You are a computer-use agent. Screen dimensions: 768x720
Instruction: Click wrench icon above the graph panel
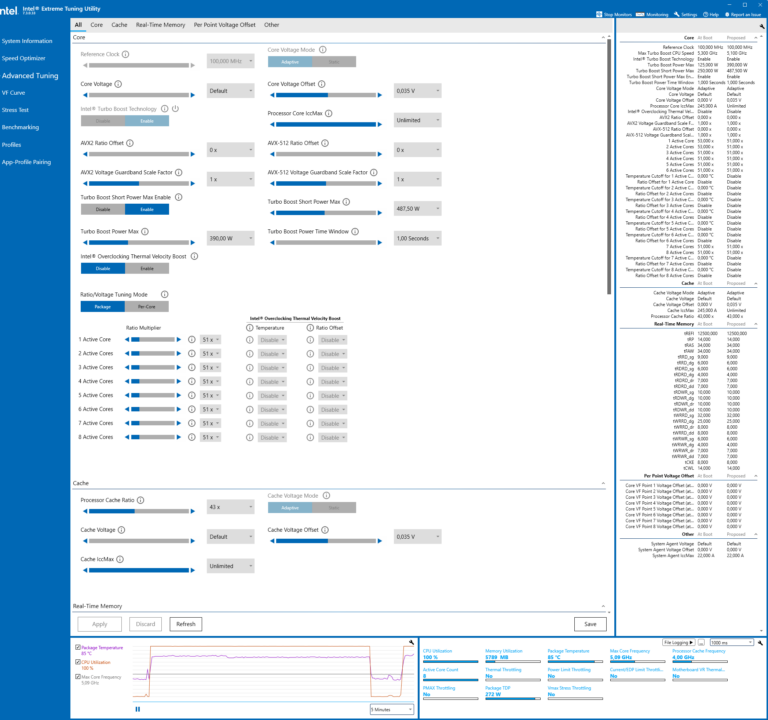coord(410,642)
